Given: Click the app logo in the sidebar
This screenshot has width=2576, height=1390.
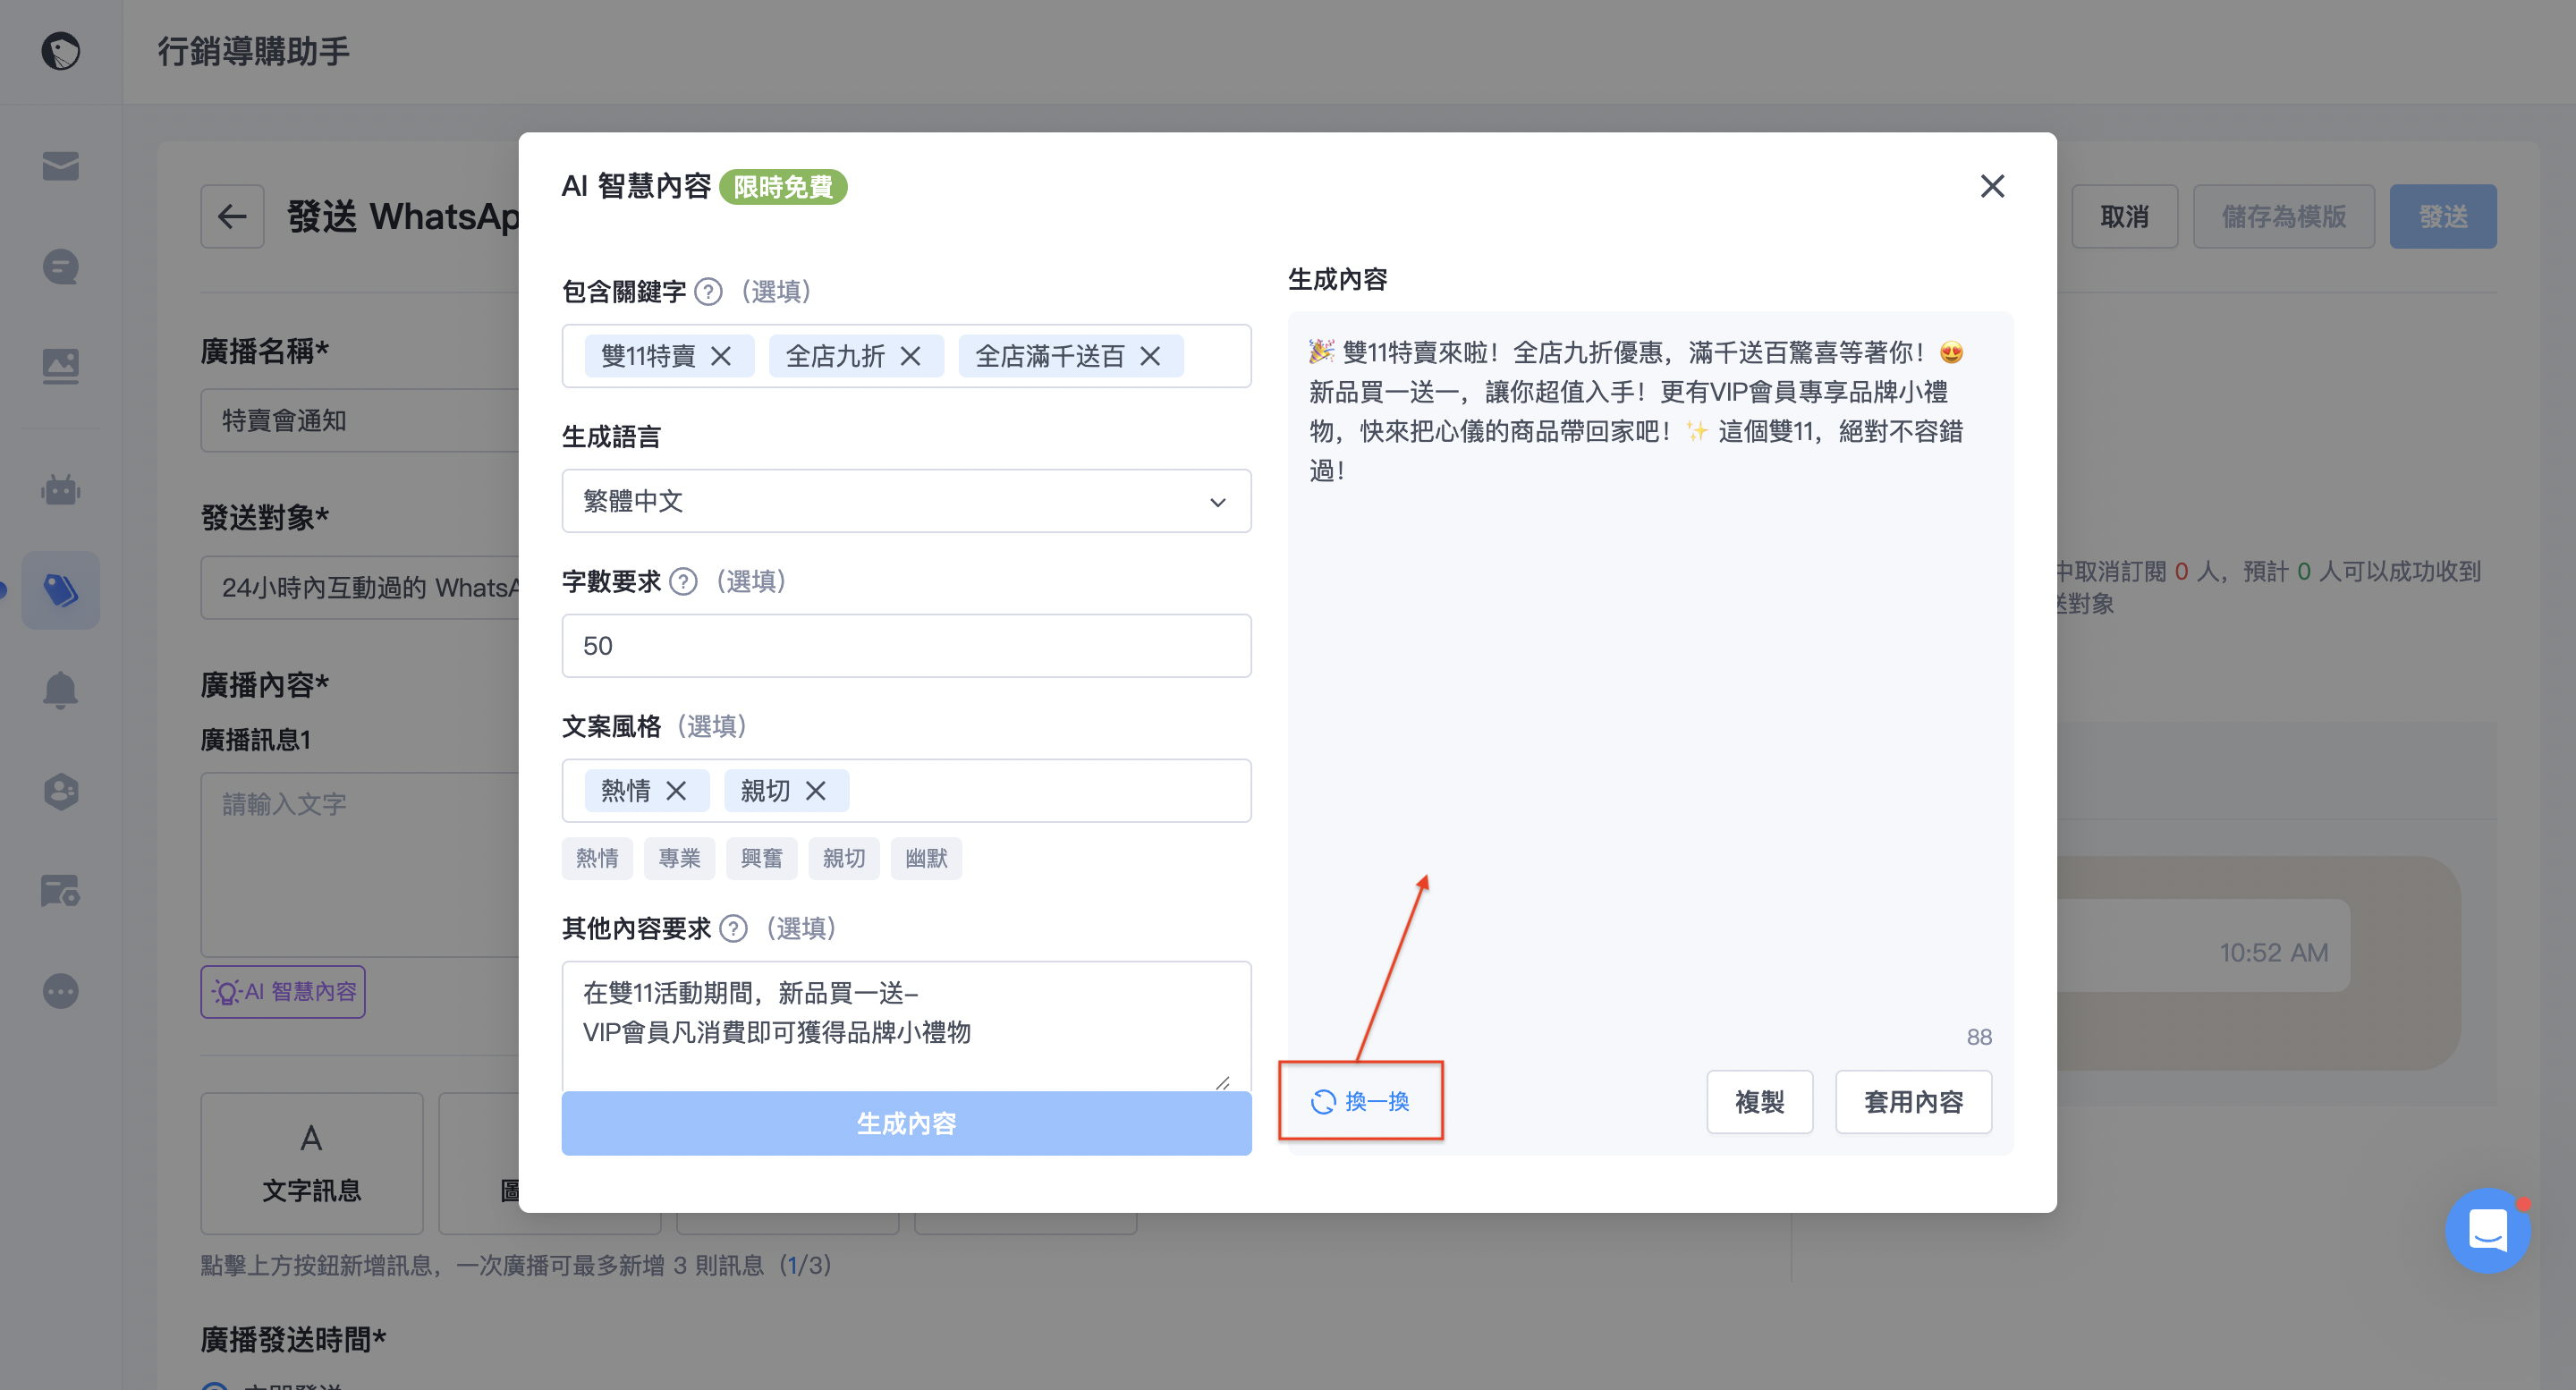Looking at the screenshot, I should [61, 51].
